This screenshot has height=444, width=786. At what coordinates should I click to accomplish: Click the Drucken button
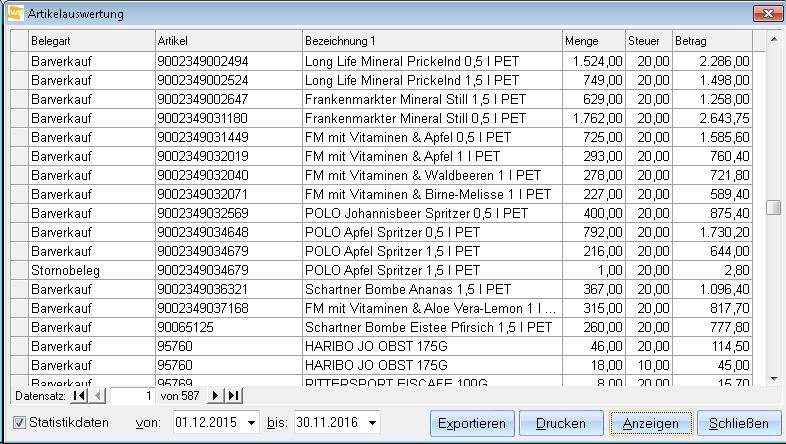coord(561,423)
